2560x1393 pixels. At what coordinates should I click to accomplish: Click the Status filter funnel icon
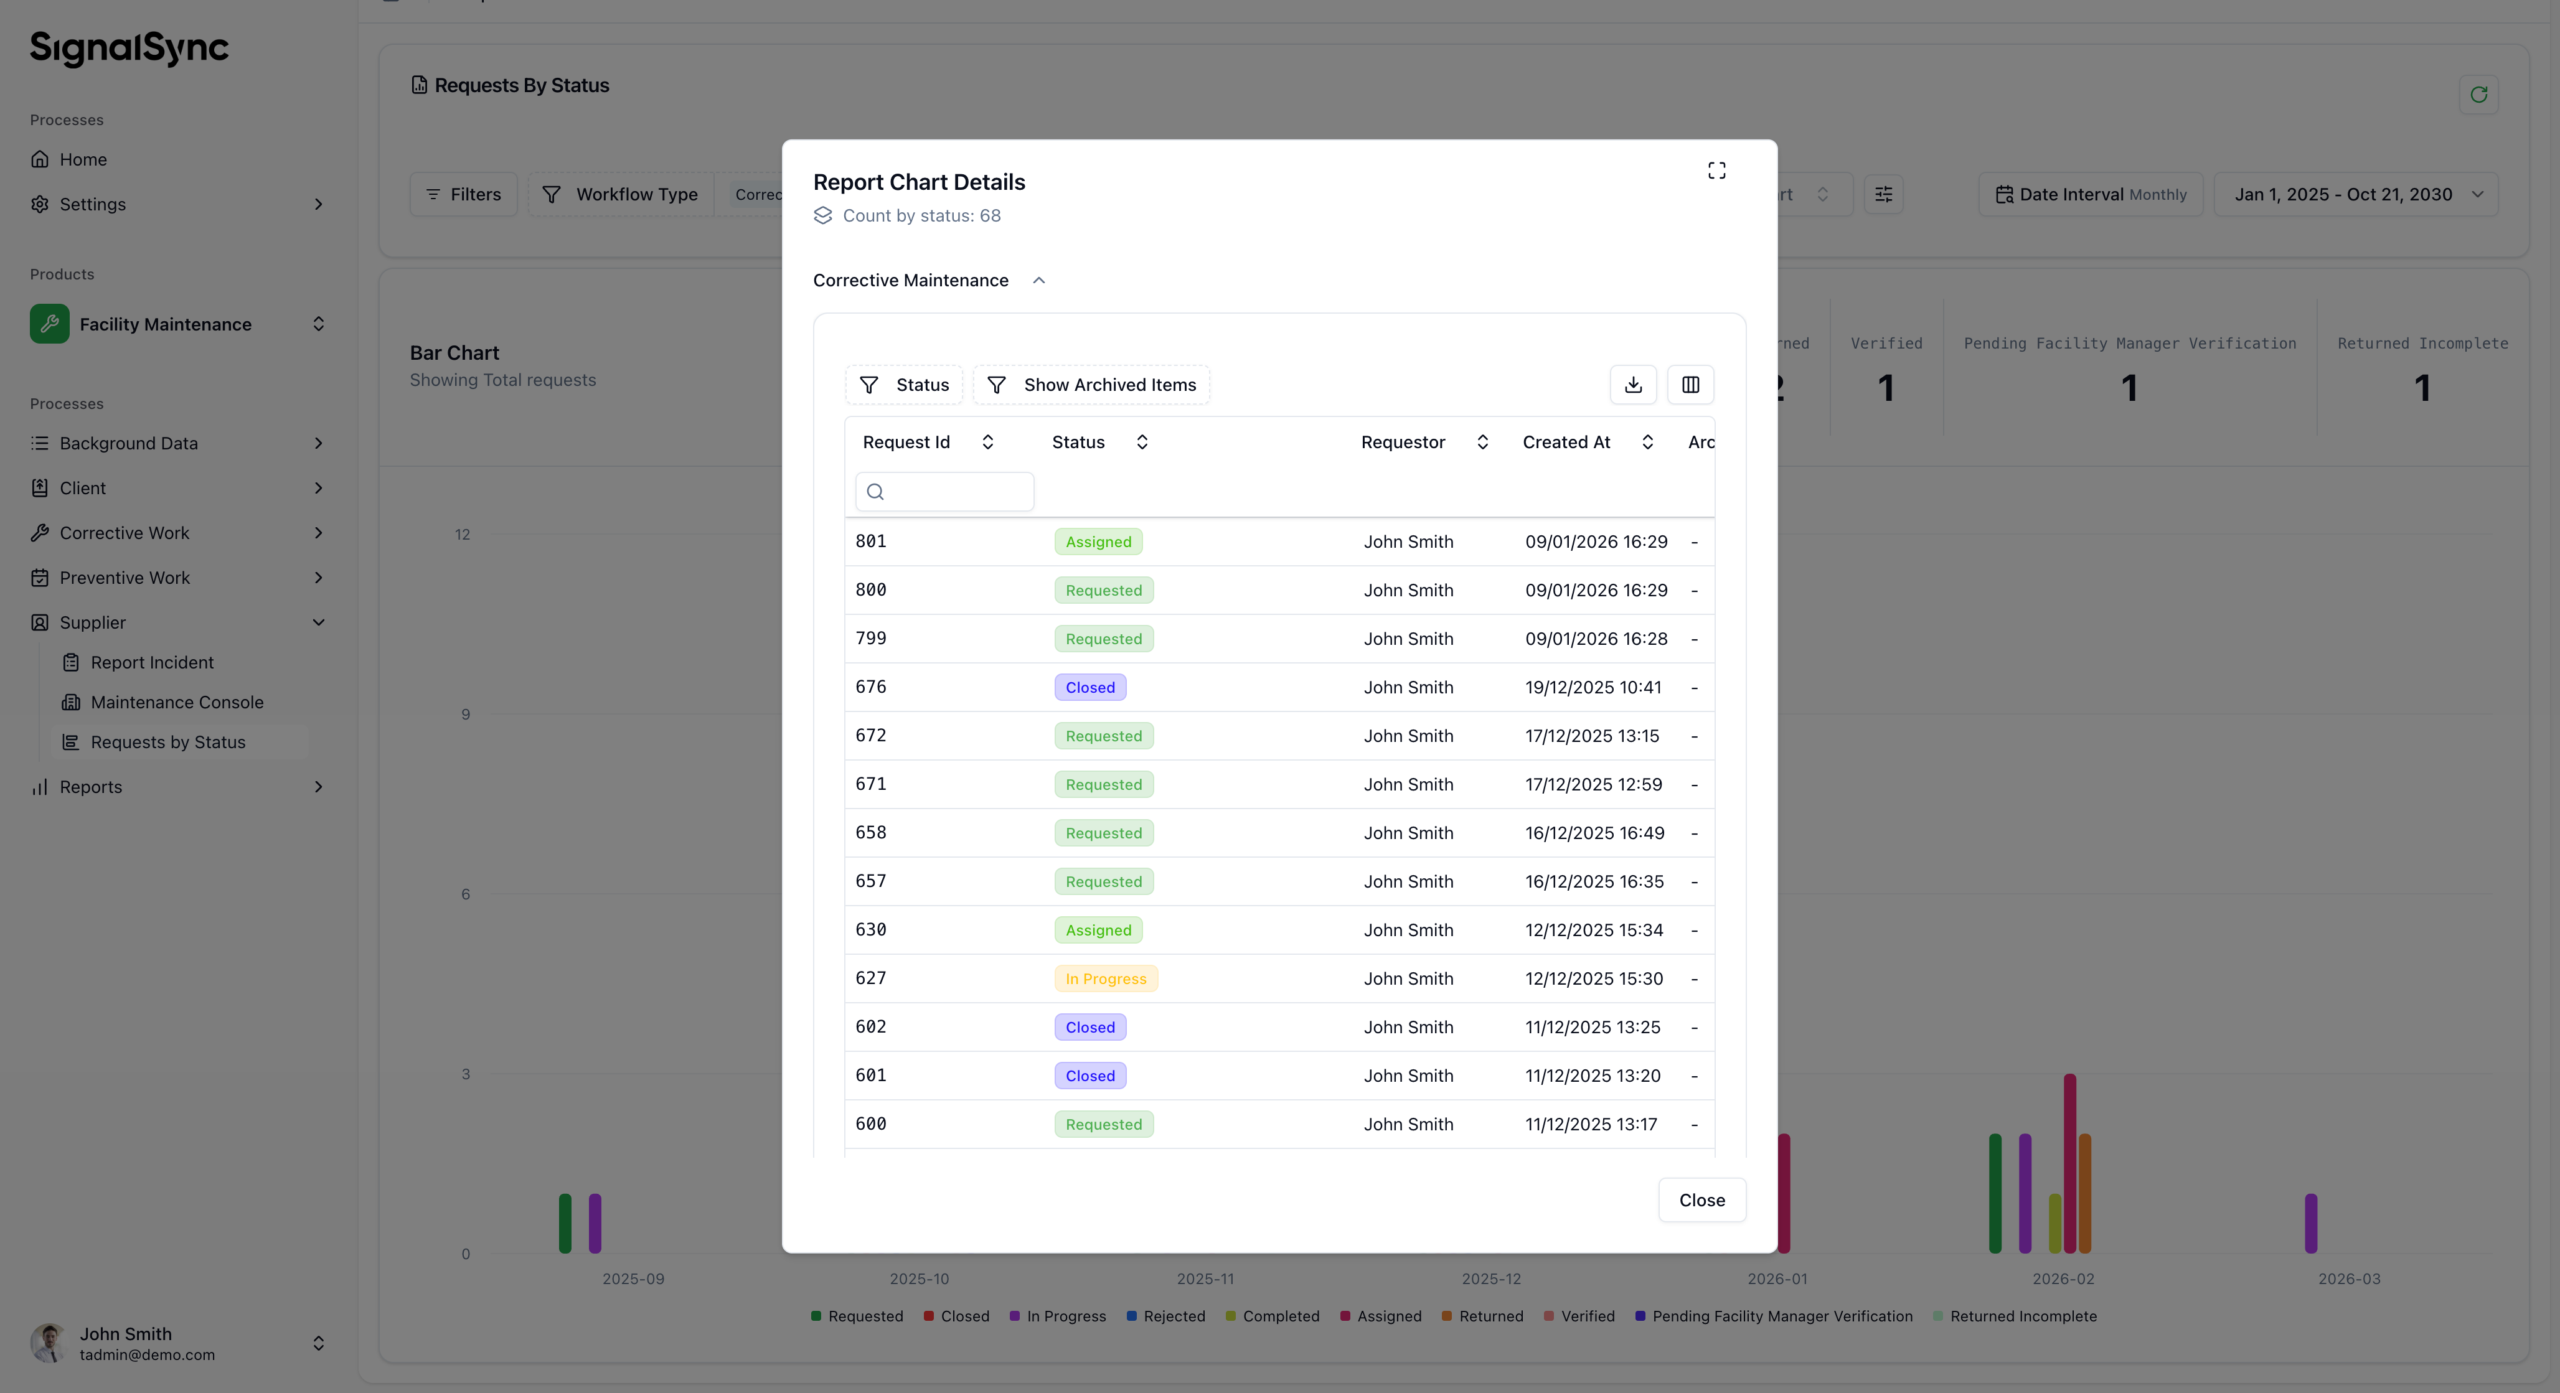[x=869, y=385]
